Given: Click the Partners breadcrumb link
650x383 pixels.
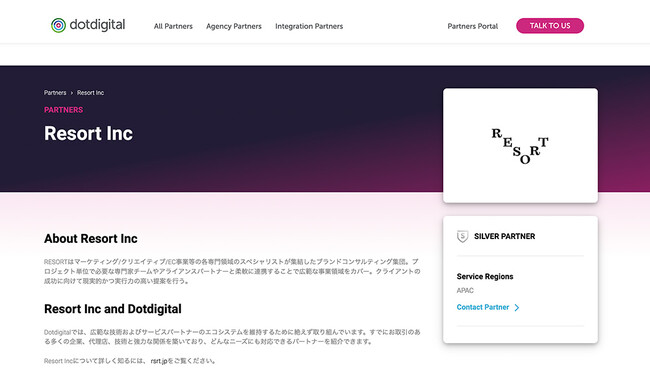Looking at the screenshot, I should point(55,93).
